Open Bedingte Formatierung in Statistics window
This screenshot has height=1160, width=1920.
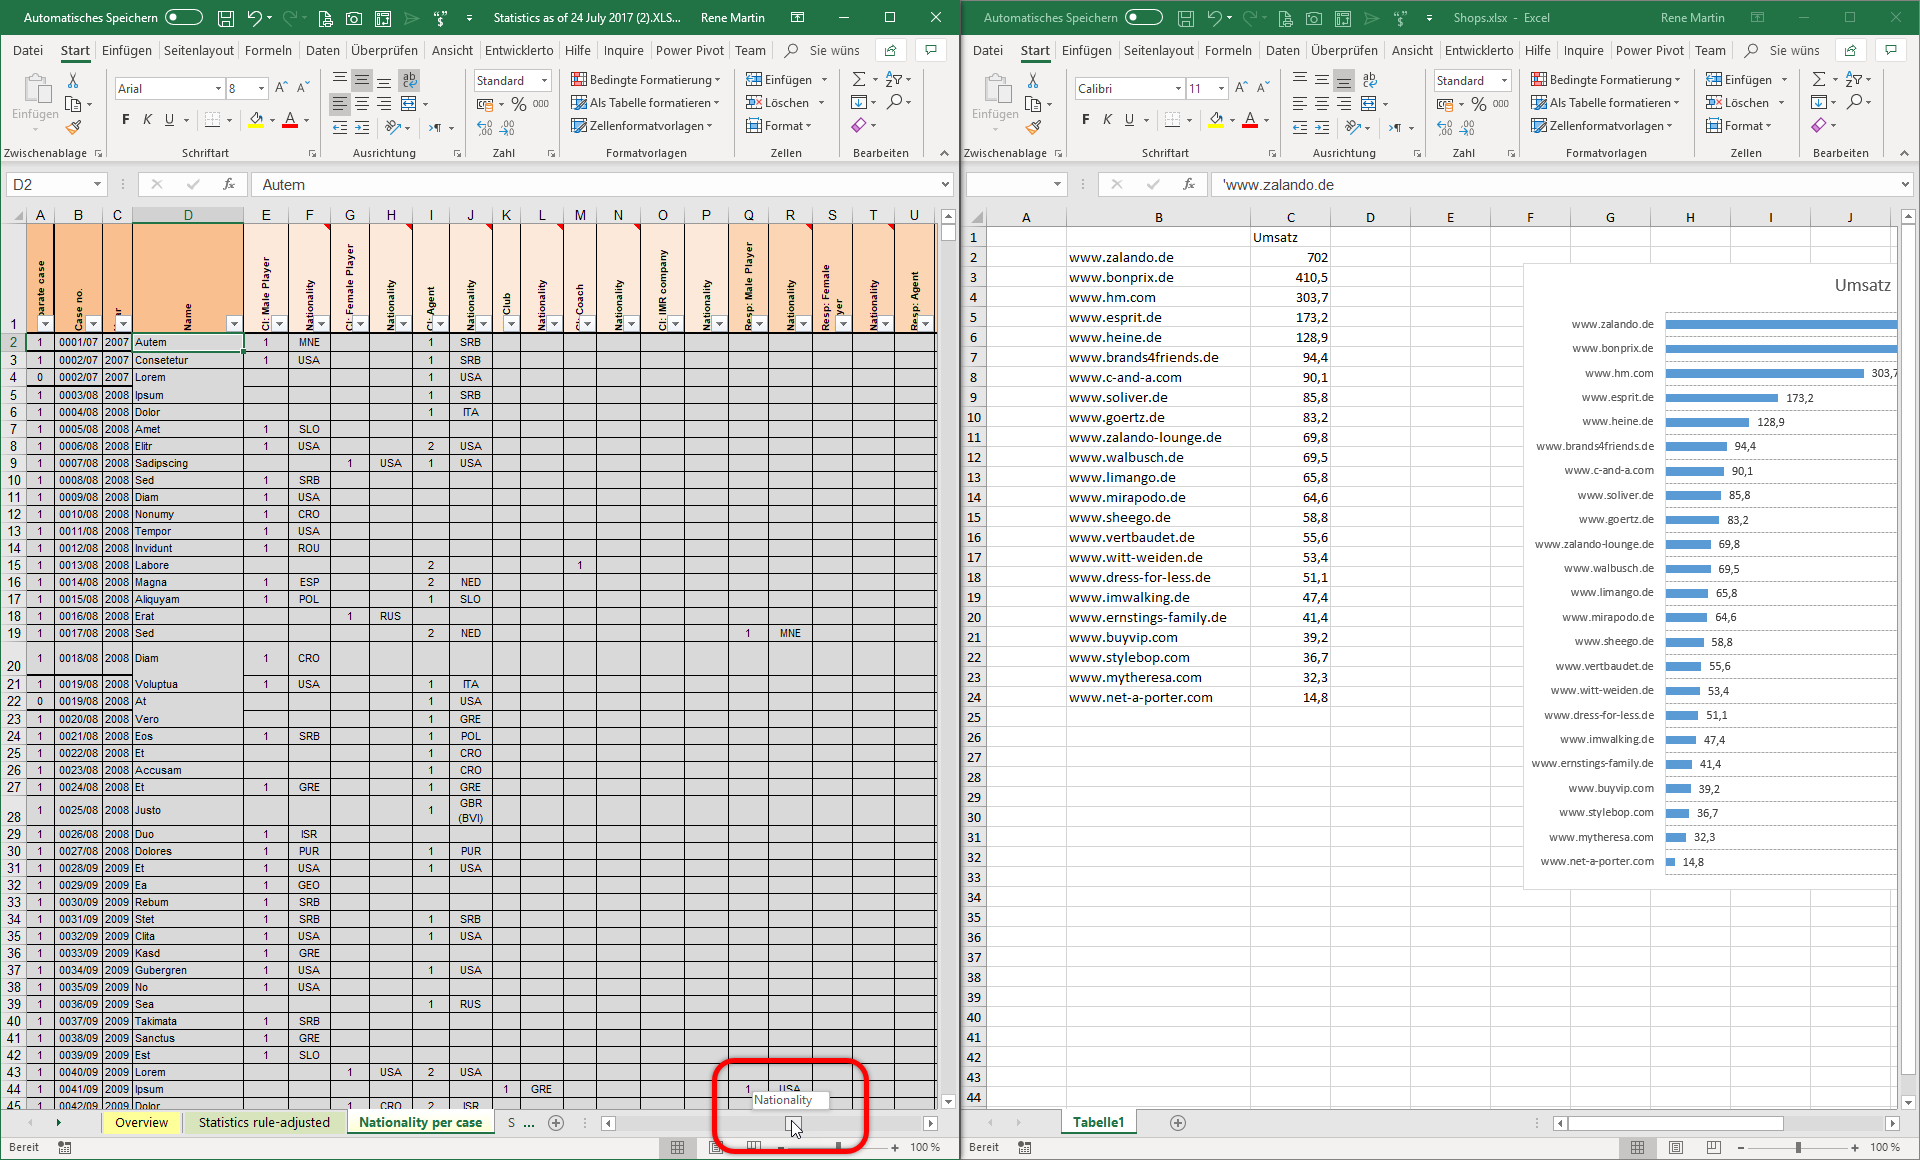(645, 80)
